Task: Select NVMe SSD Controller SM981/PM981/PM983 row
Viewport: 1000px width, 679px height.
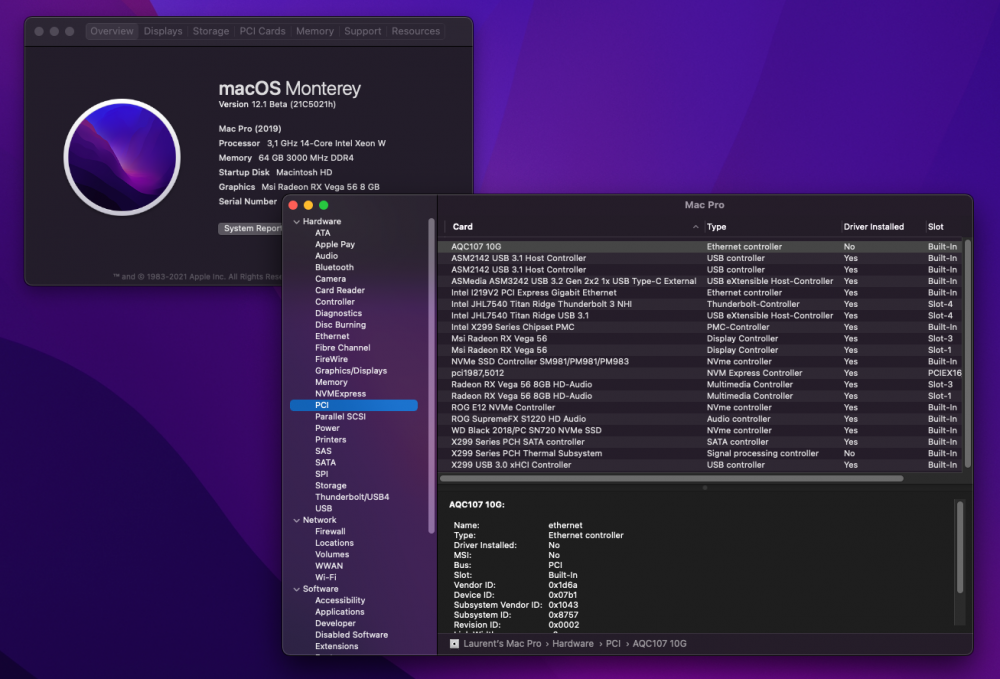Action: (702, 361)
